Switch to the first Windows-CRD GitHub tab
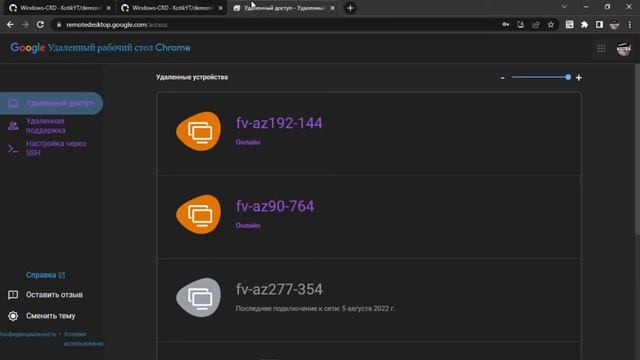Screen dimensions: 640x360 [x=59, y=8]
